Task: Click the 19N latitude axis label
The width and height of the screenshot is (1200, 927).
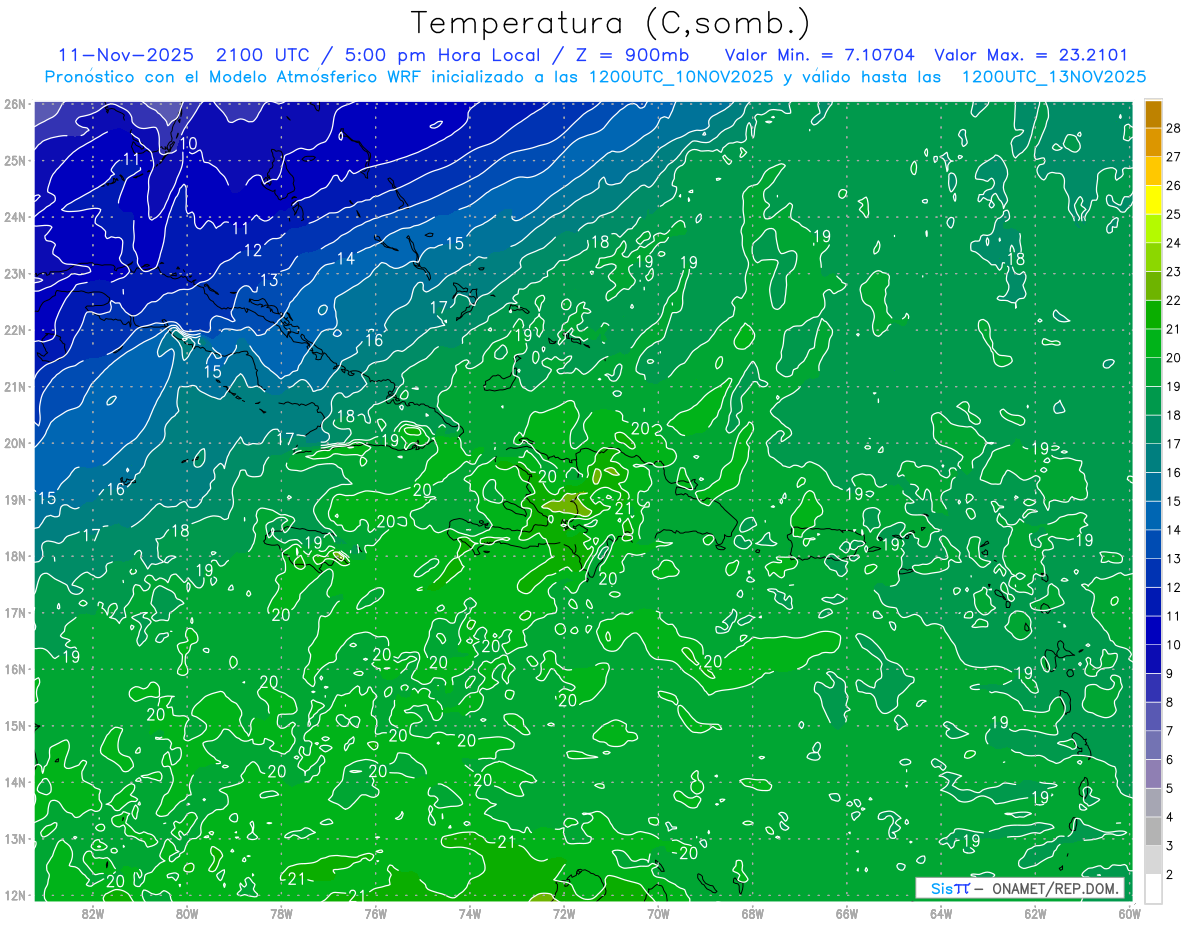Action: pyautogui.click(x=14, y=499)
